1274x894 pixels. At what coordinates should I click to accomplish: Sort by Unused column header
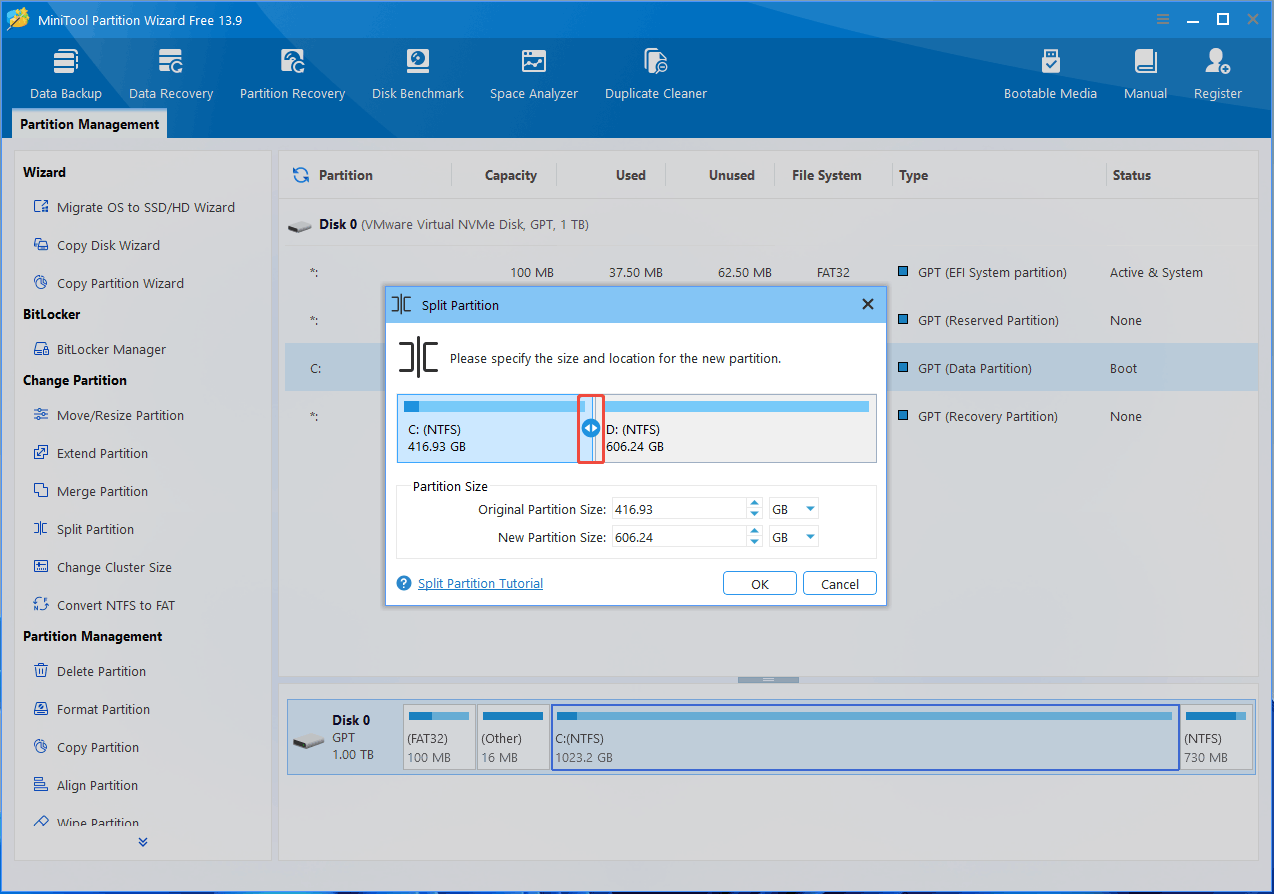731,175
